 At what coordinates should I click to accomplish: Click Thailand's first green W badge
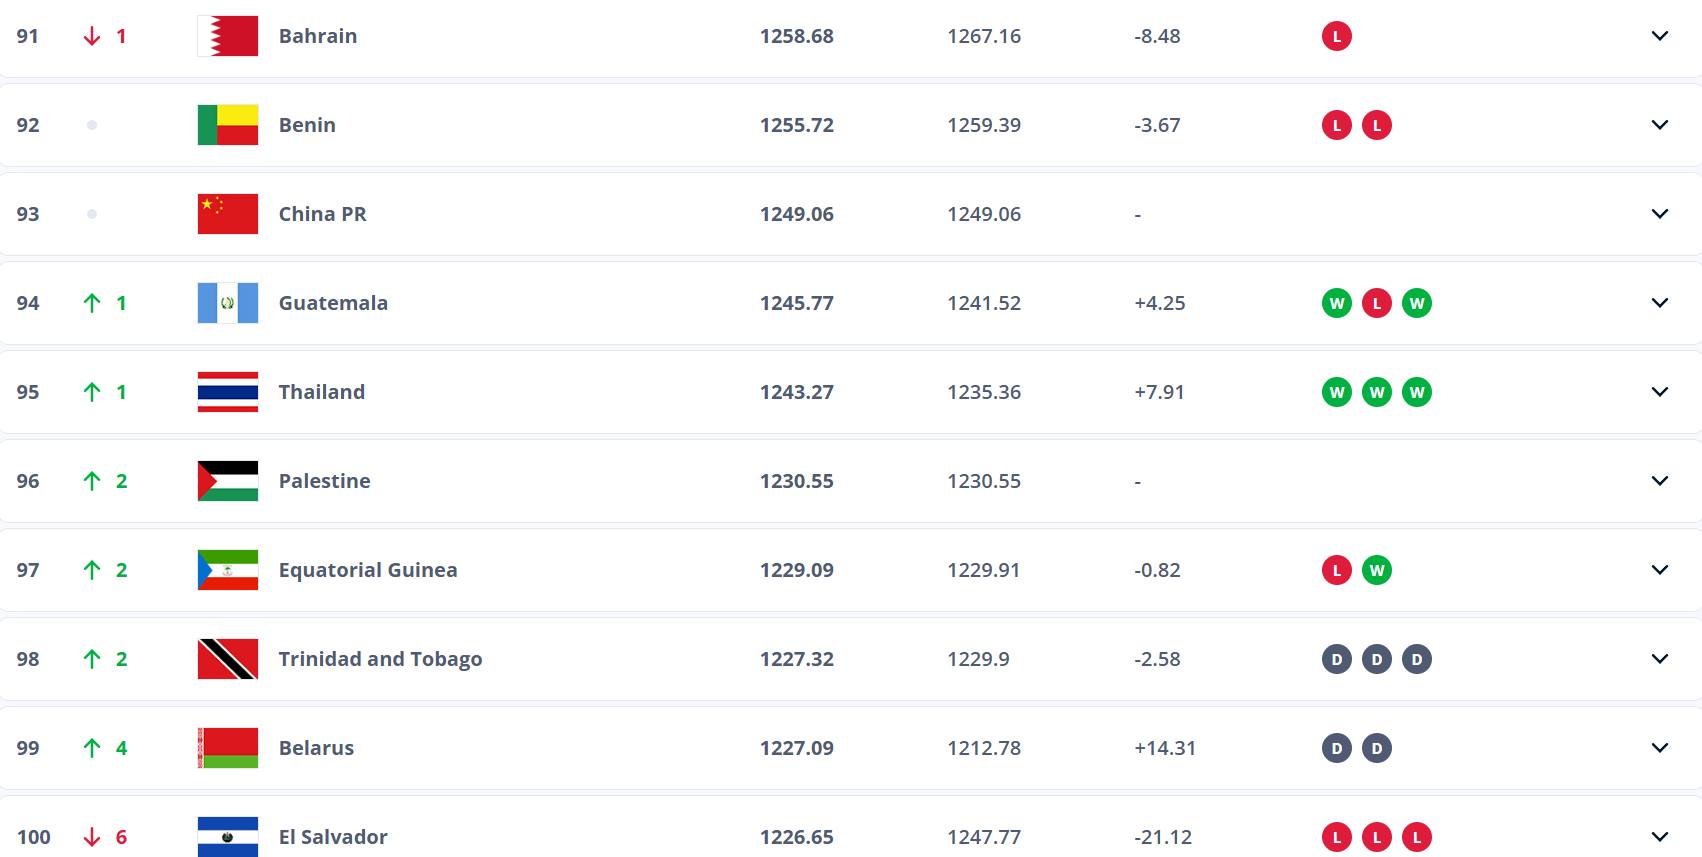pyautogui.click(x=1336, y=392)
